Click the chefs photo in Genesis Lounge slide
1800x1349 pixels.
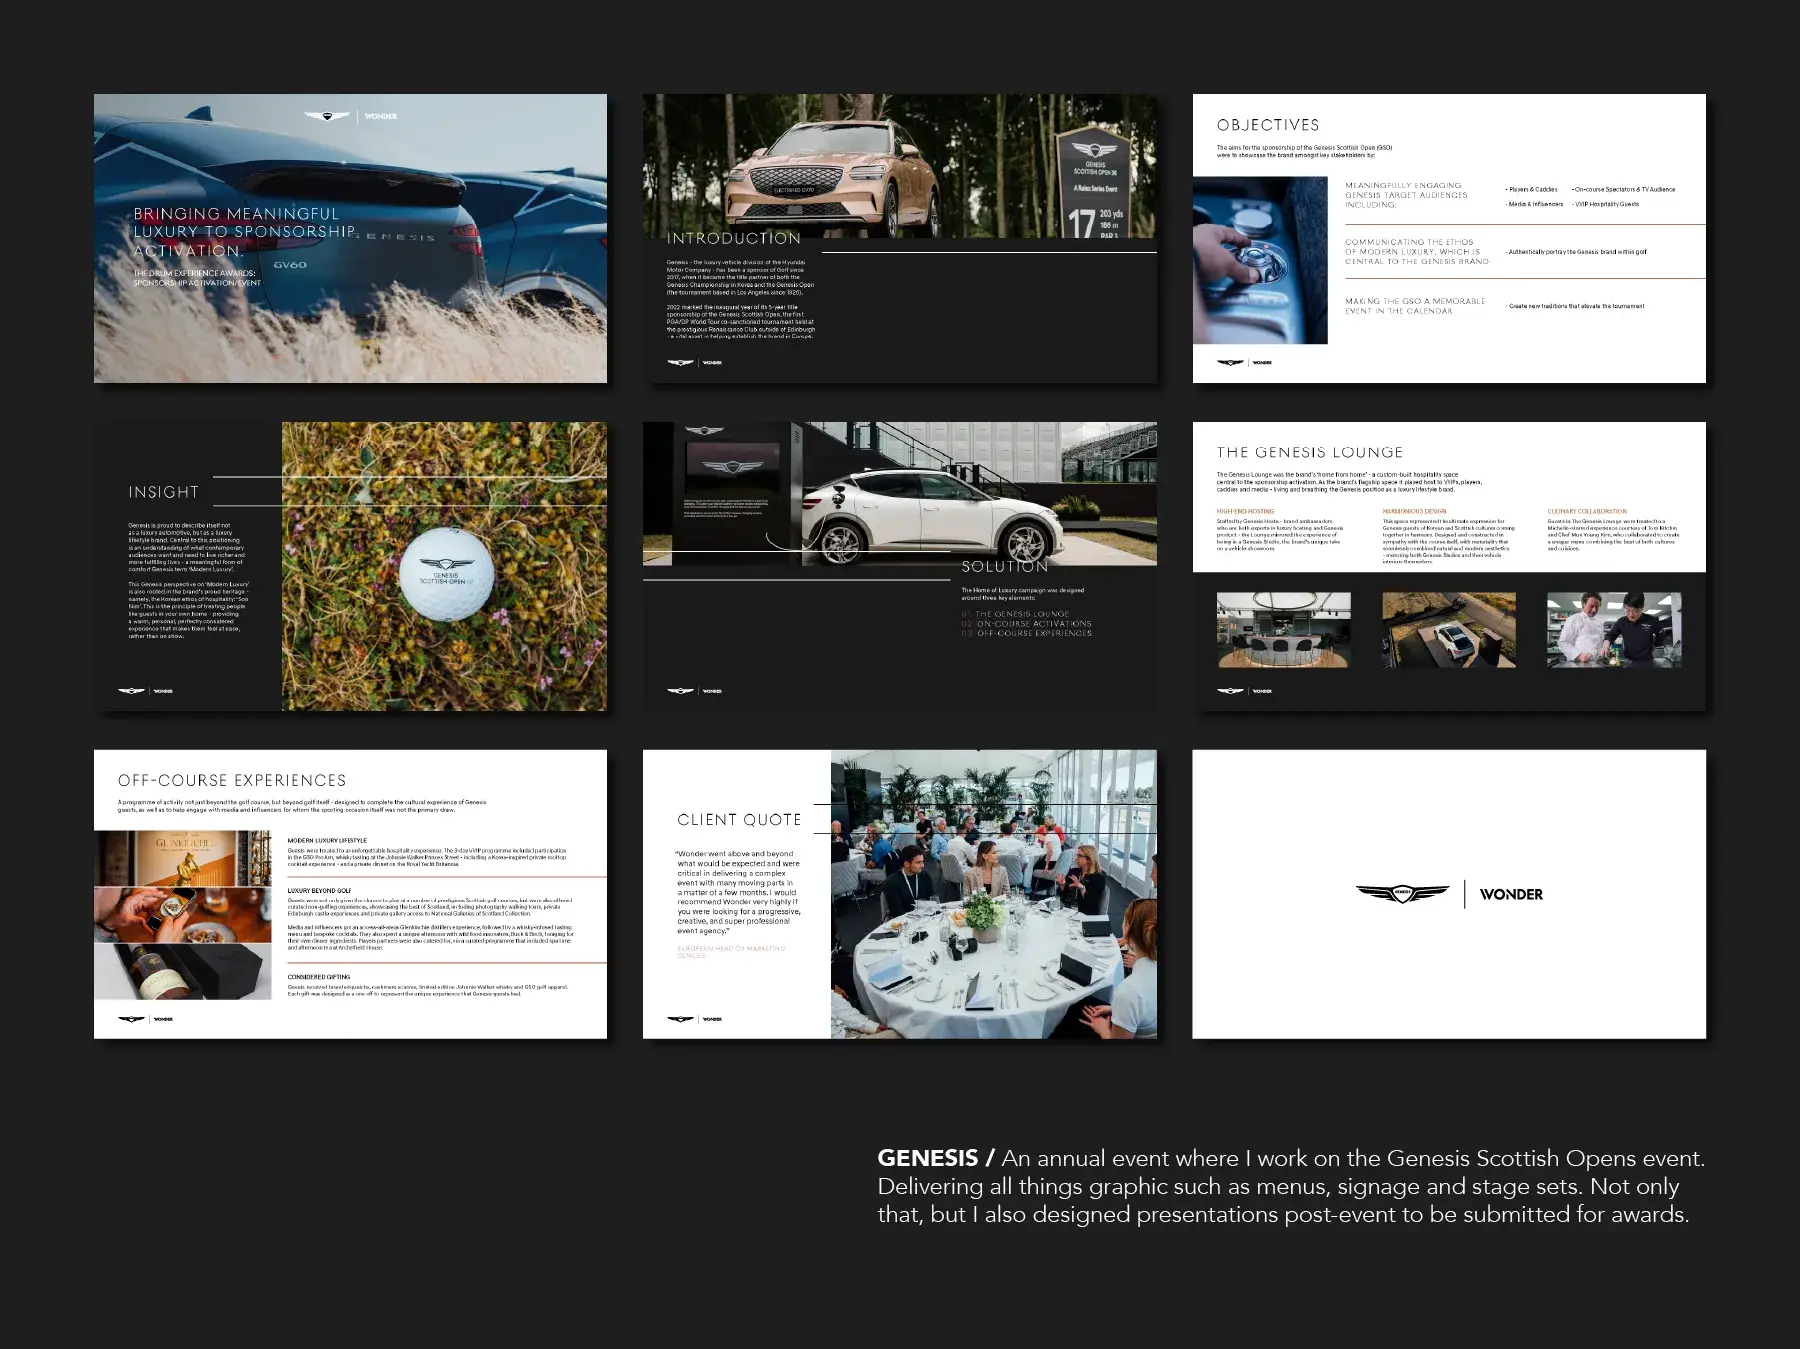[1614, 630]
